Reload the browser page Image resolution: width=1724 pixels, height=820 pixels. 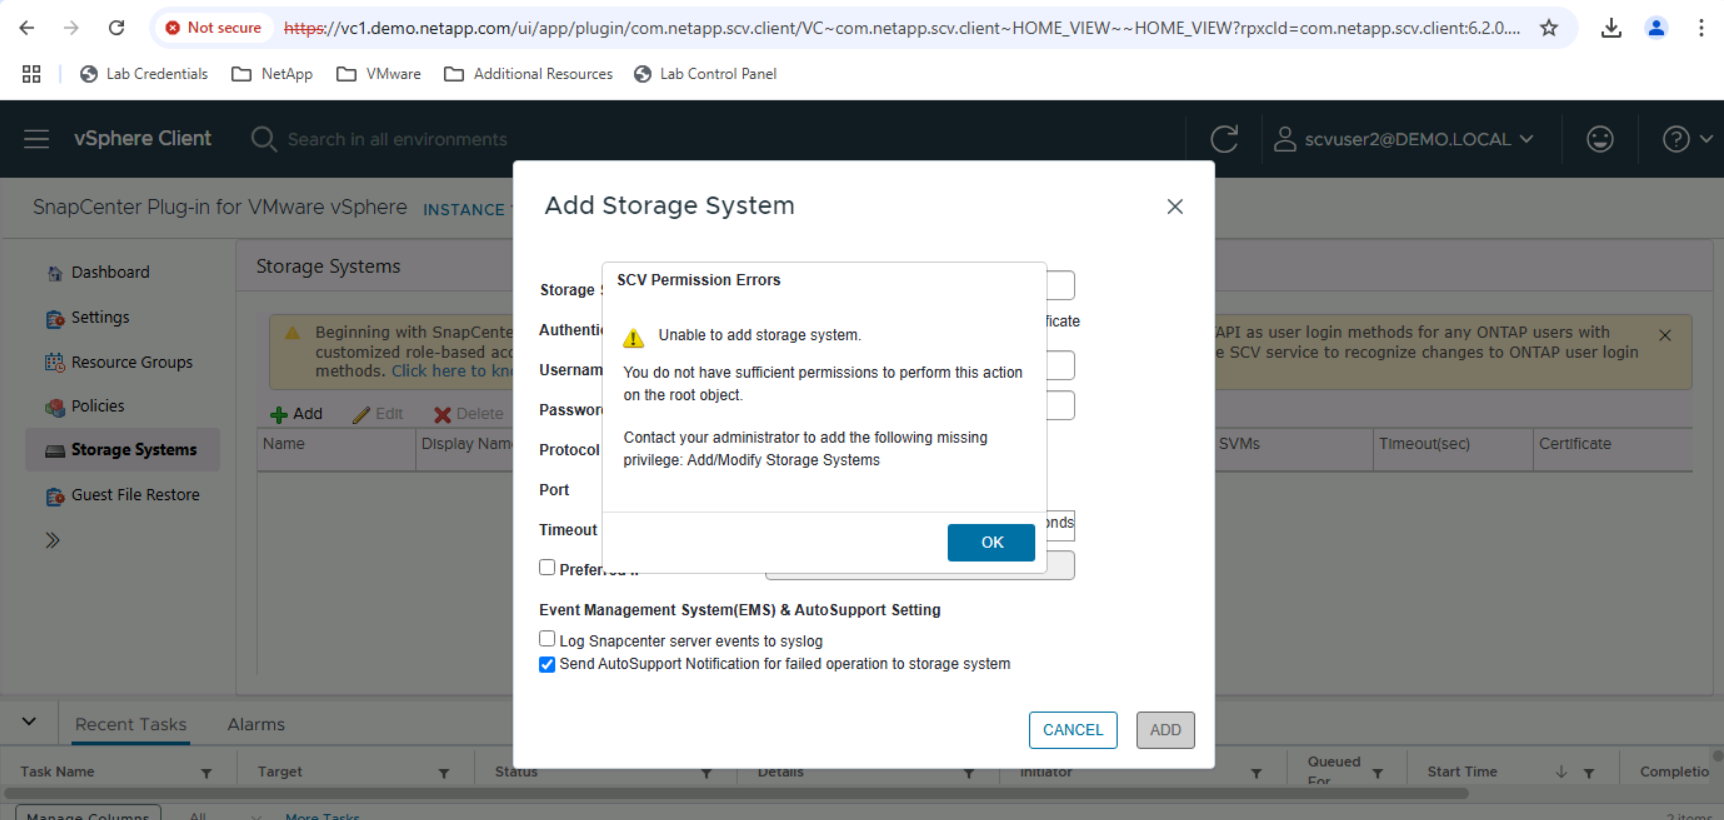(x=116, y=28)
